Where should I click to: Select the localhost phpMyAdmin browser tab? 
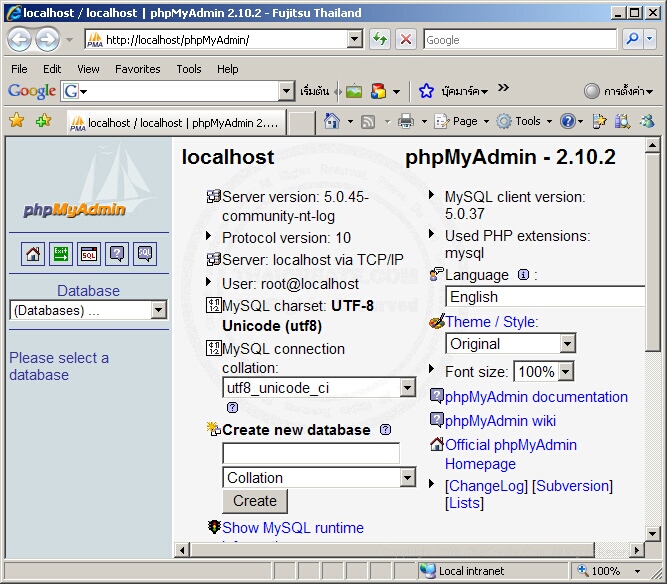click(176, 122)
